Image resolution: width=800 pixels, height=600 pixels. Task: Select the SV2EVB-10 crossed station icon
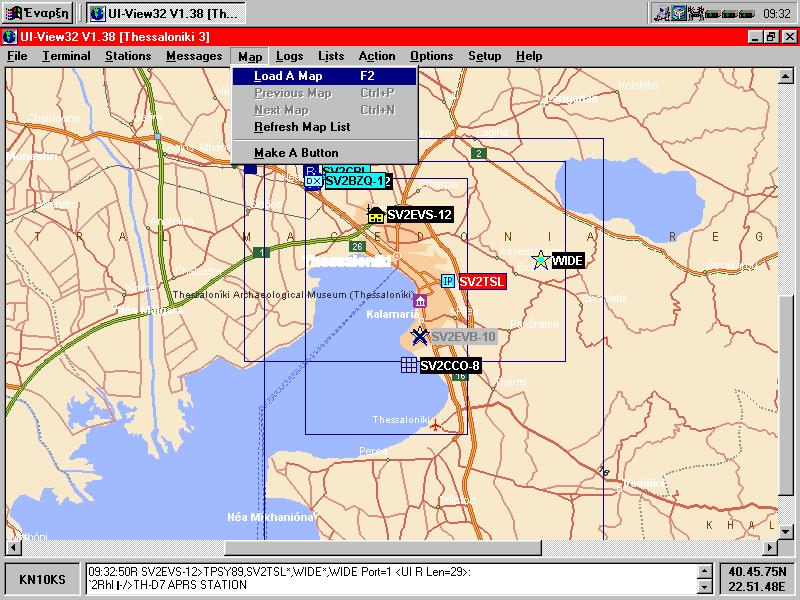pyautogui.click(x=420, y=336)
